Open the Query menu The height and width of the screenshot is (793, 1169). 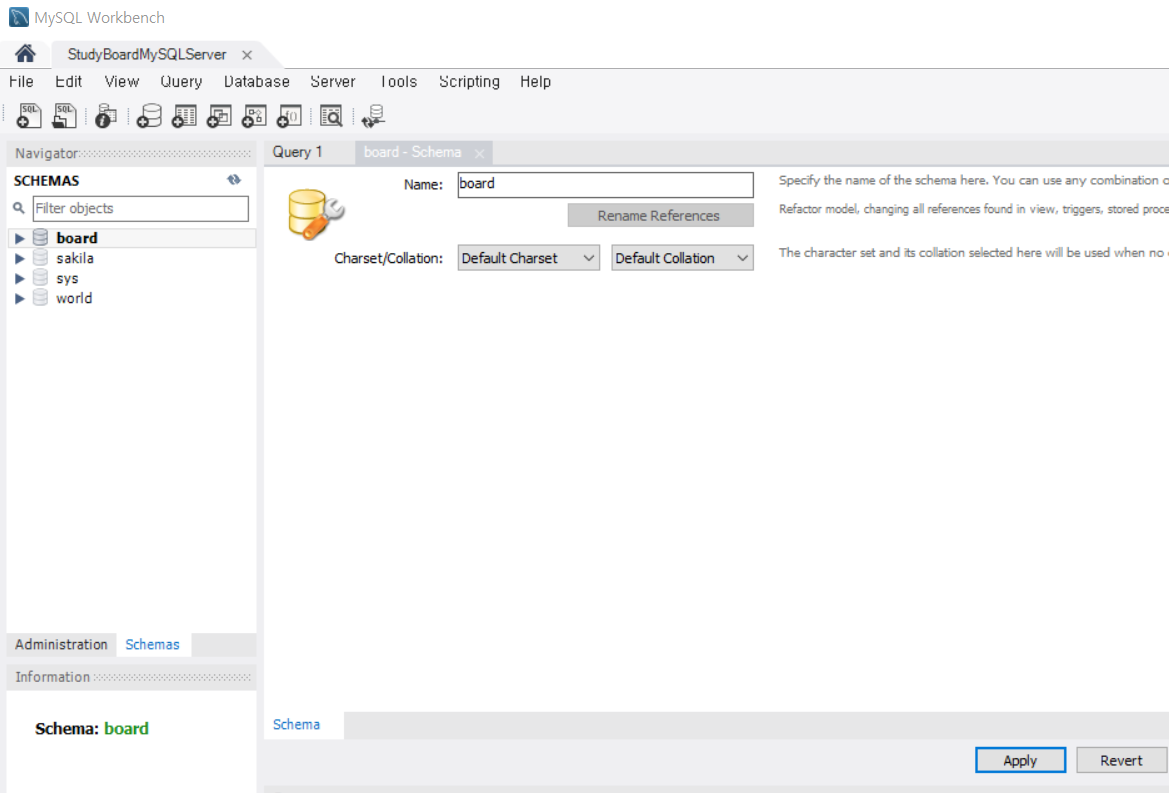pyautogui.click(x=181, y=81)
